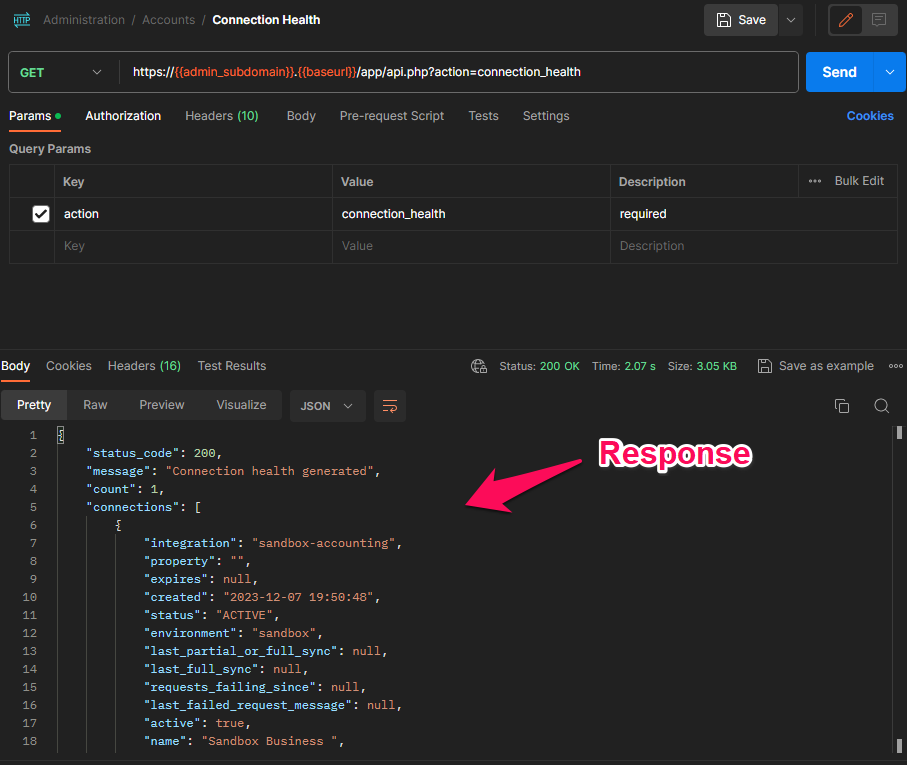Screen dimensions: 907x765
Task: Click the network globe icon
Action: click(479, 366)
